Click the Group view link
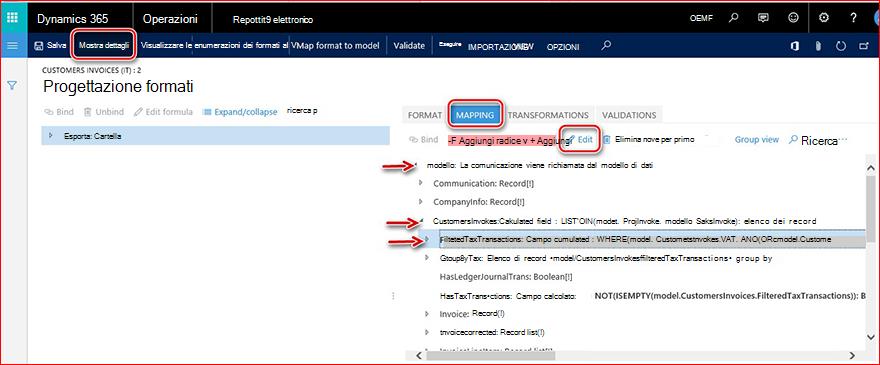Image resolution: width=880 pixels, height=365 pixels. pos(757,139)
